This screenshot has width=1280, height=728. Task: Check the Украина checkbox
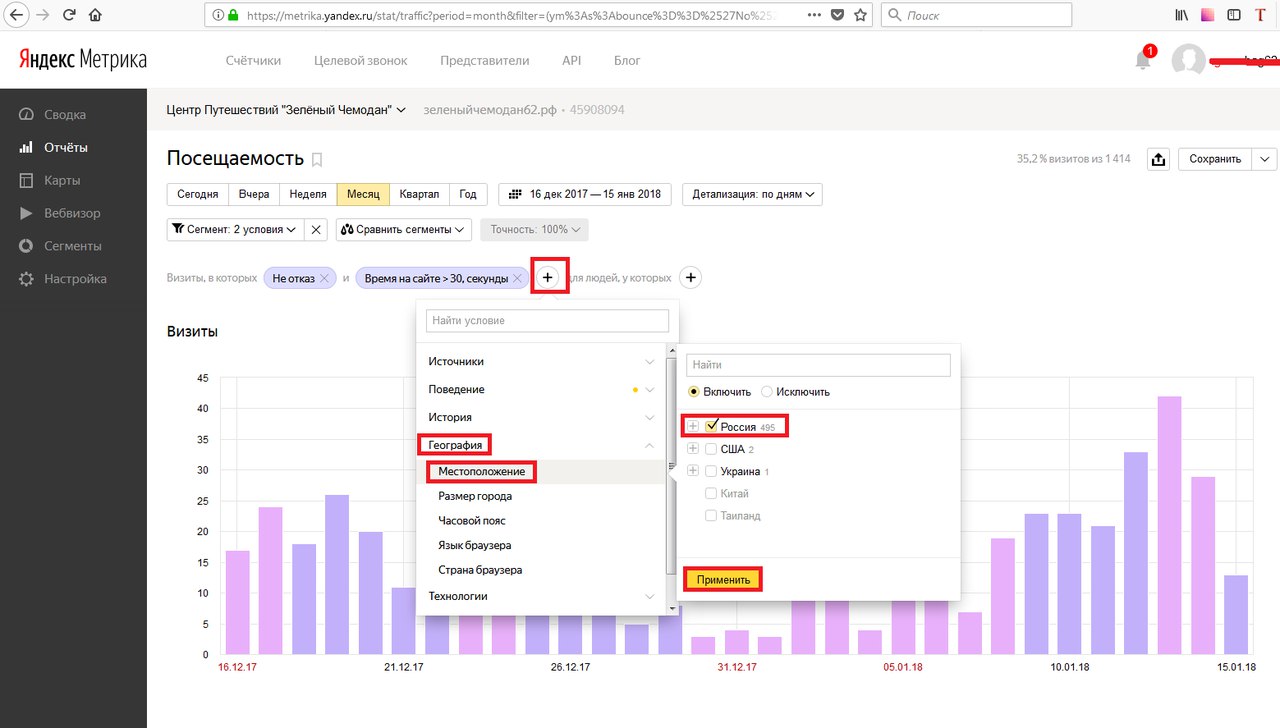pos(712,471)
